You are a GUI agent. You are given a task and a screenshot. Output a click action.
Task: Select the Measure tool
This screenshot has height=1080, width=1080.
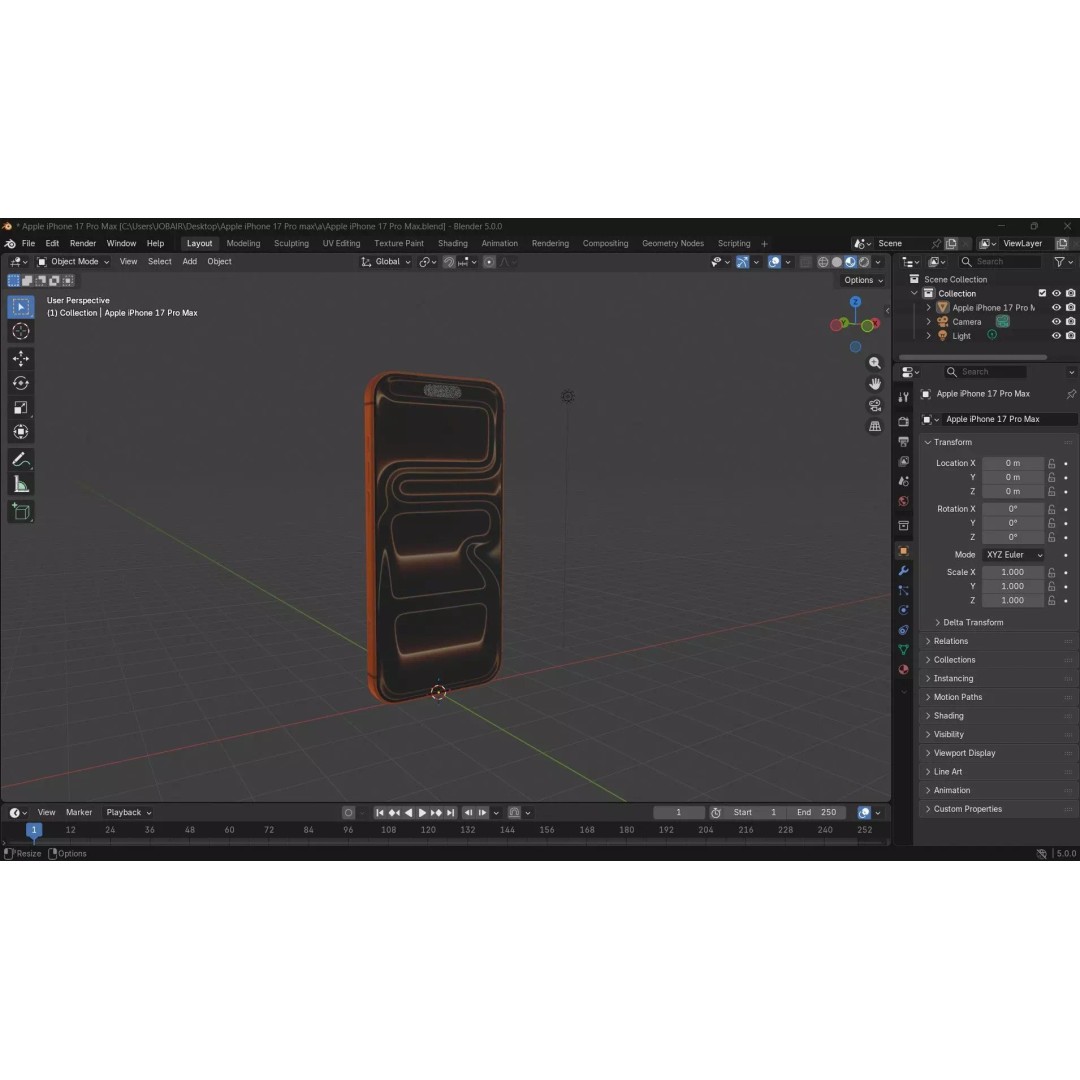pos(21,485)
